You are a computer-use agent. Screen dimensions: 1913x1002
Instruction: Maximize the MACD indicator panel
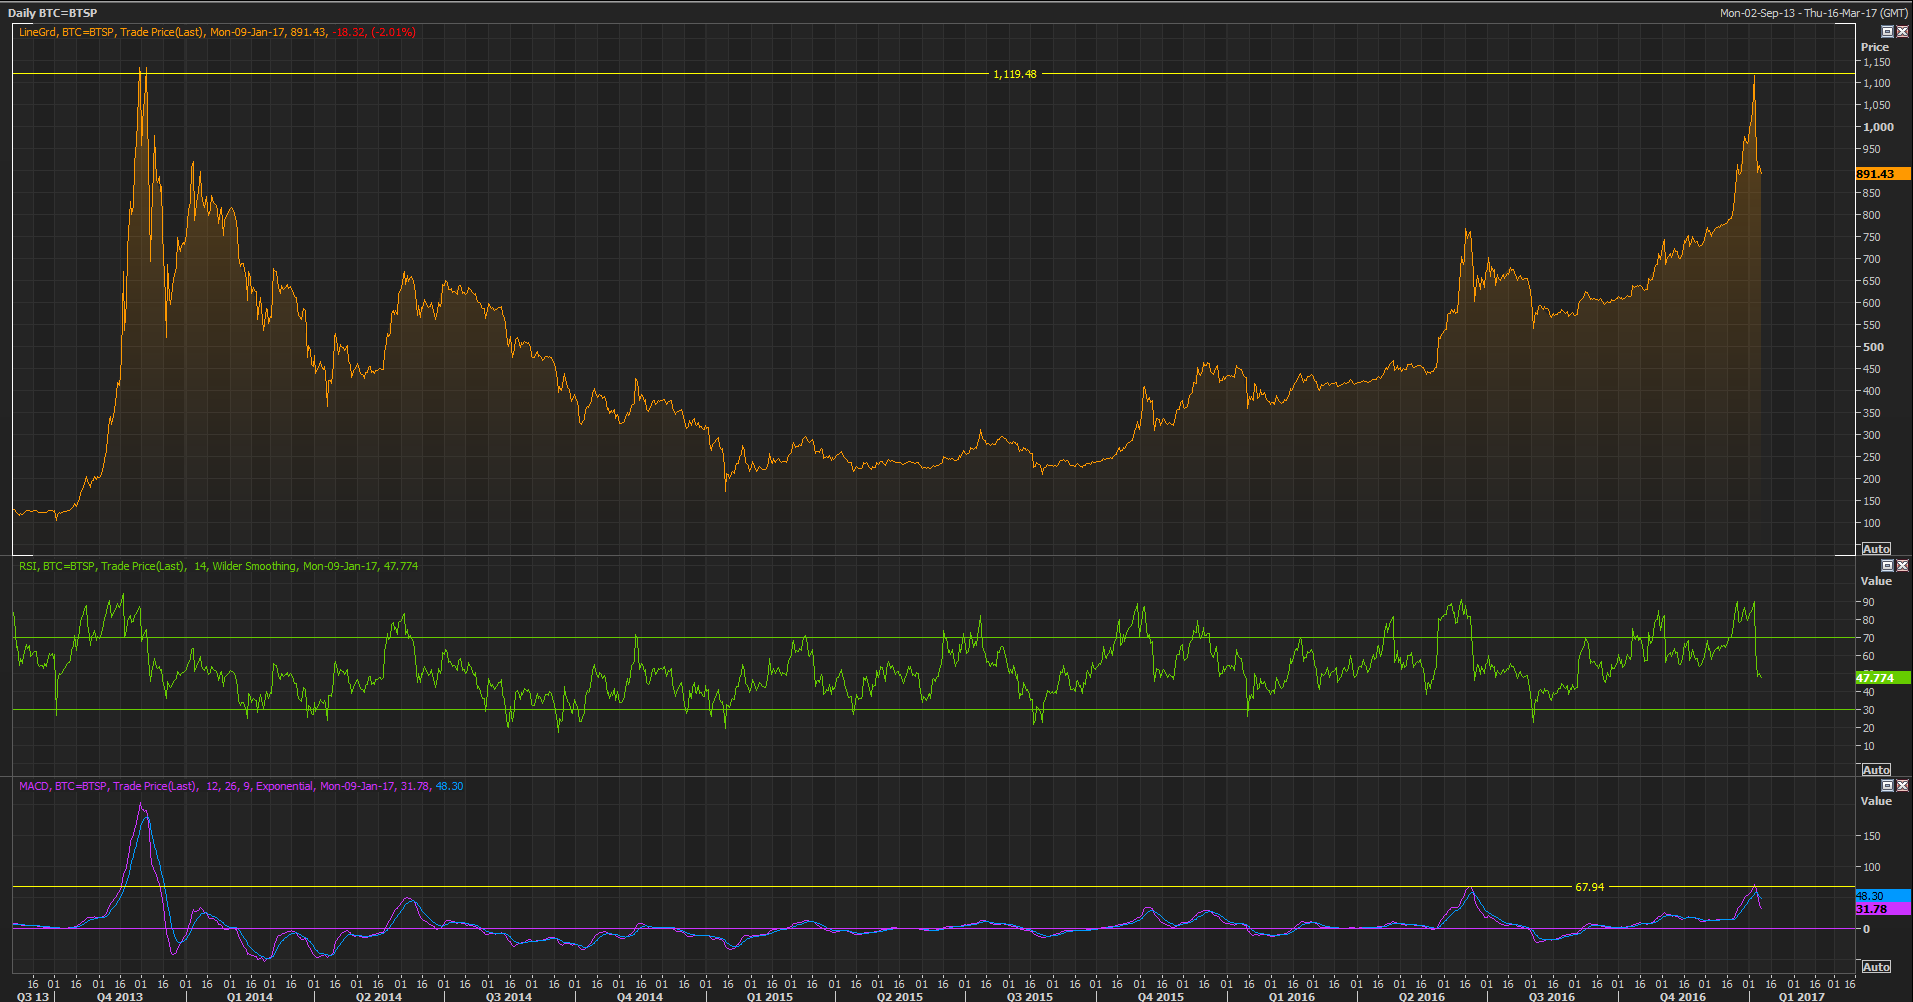point(1887,786)
